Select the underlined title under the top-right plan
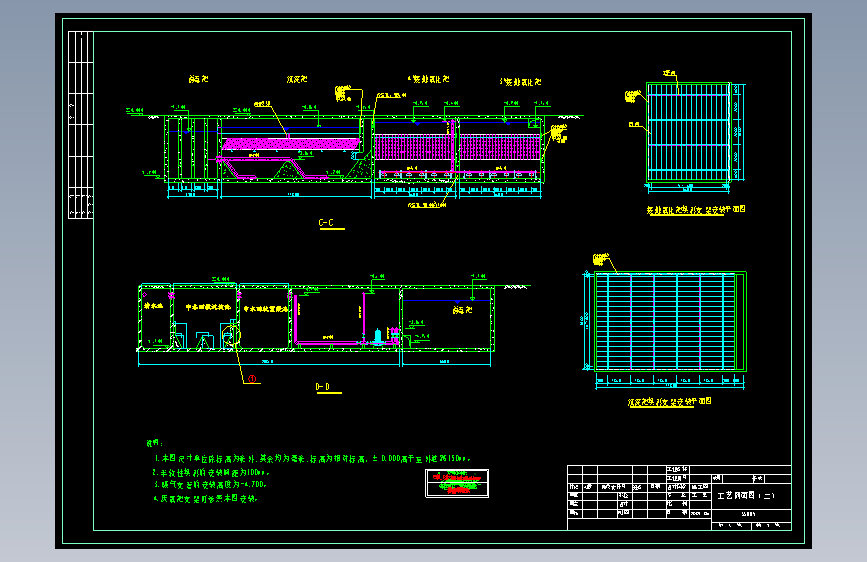Viewport: 867px width, 562px height. (696, 210)
